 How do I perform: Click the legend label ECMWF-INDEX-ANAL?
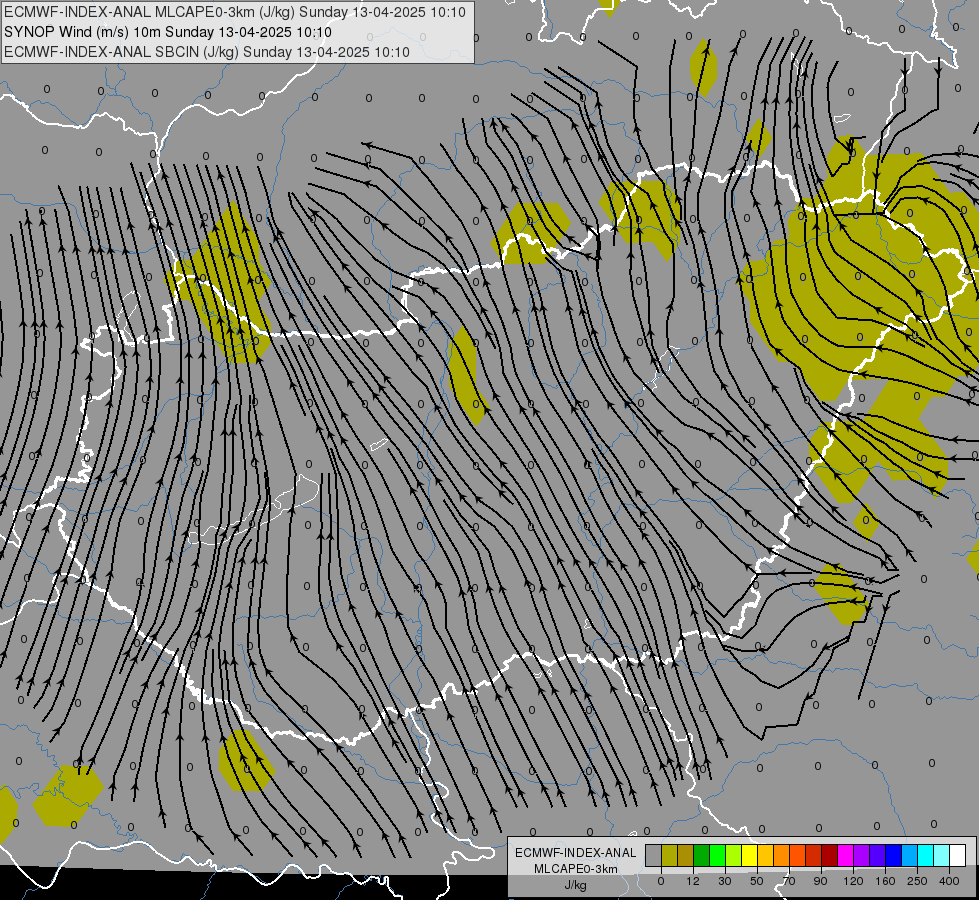pyautogui.click(x=576, y=853)
